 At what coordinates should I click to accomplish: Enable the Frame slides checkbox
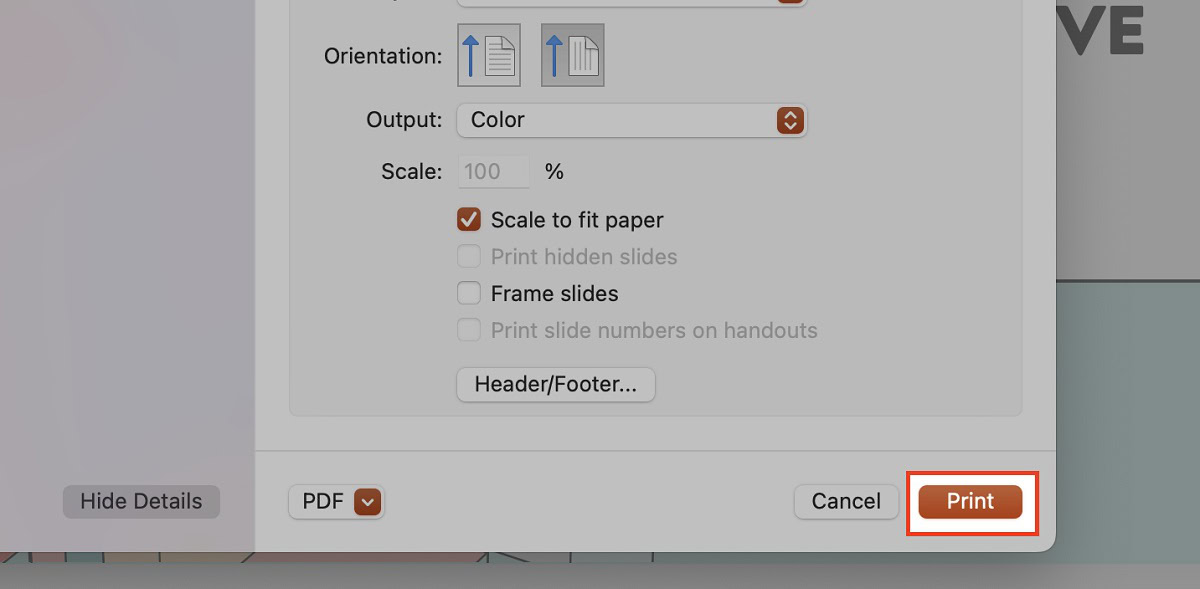[469, 294]
